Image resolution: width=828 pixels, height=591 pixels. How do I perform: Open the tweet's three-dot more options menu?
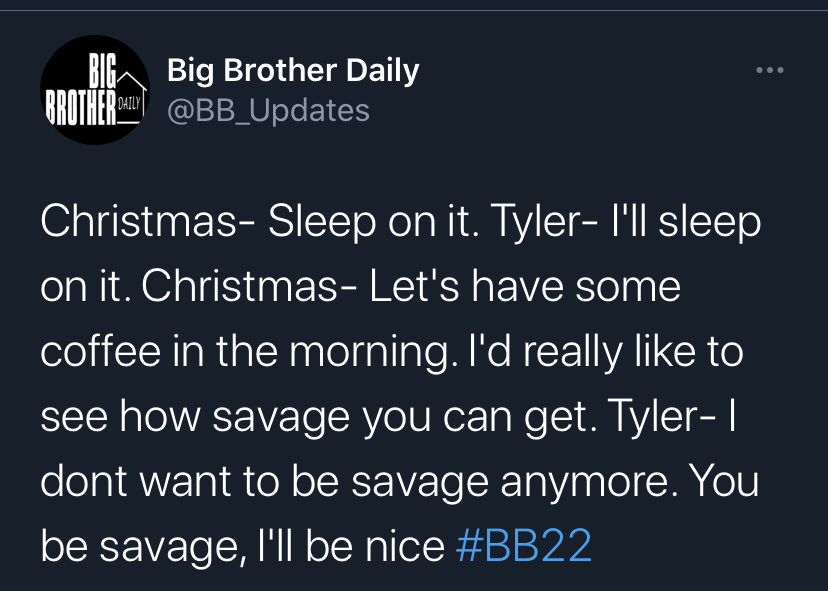769,70
